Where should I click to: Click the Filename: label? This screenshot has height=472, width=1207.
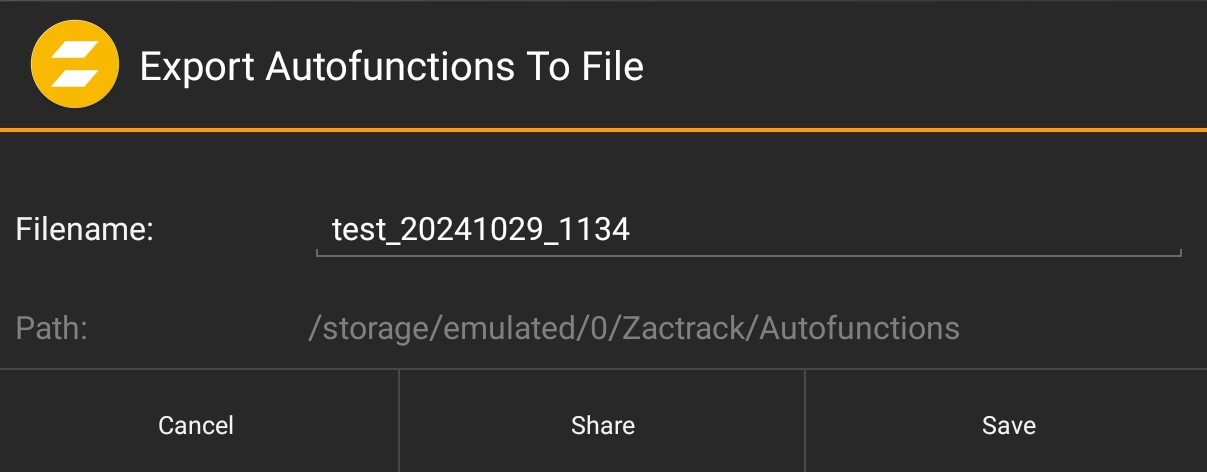click(84, 230)
